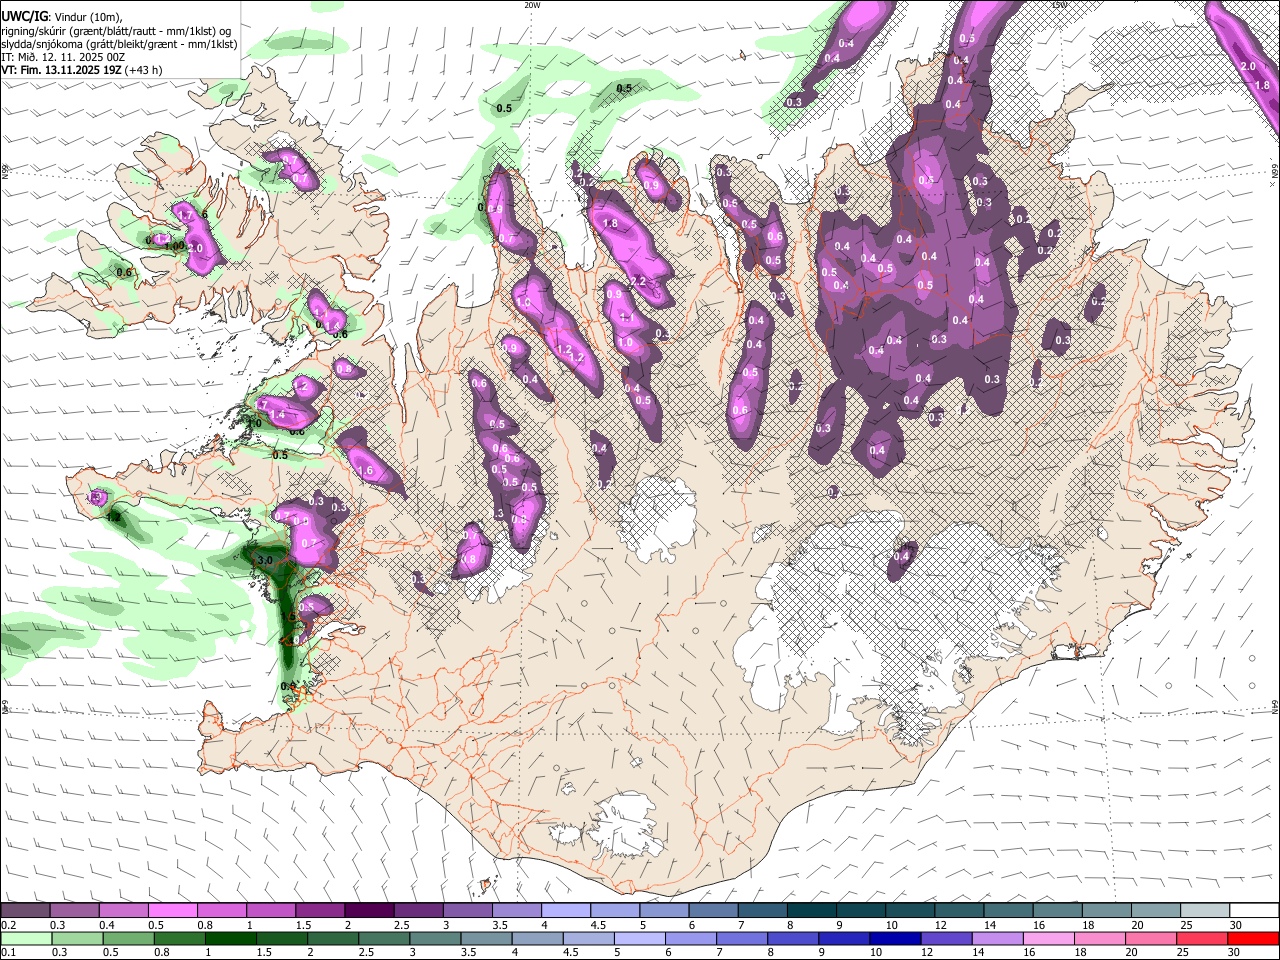Click the '0.2' label on the snow scale

9,925
